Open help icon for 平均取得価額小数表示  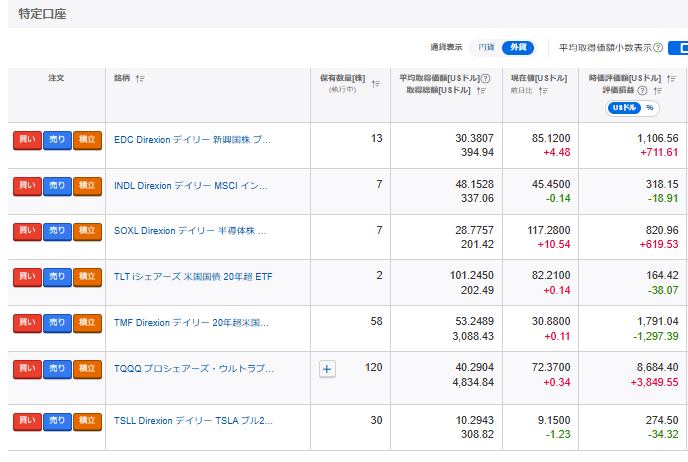(658, 47)
